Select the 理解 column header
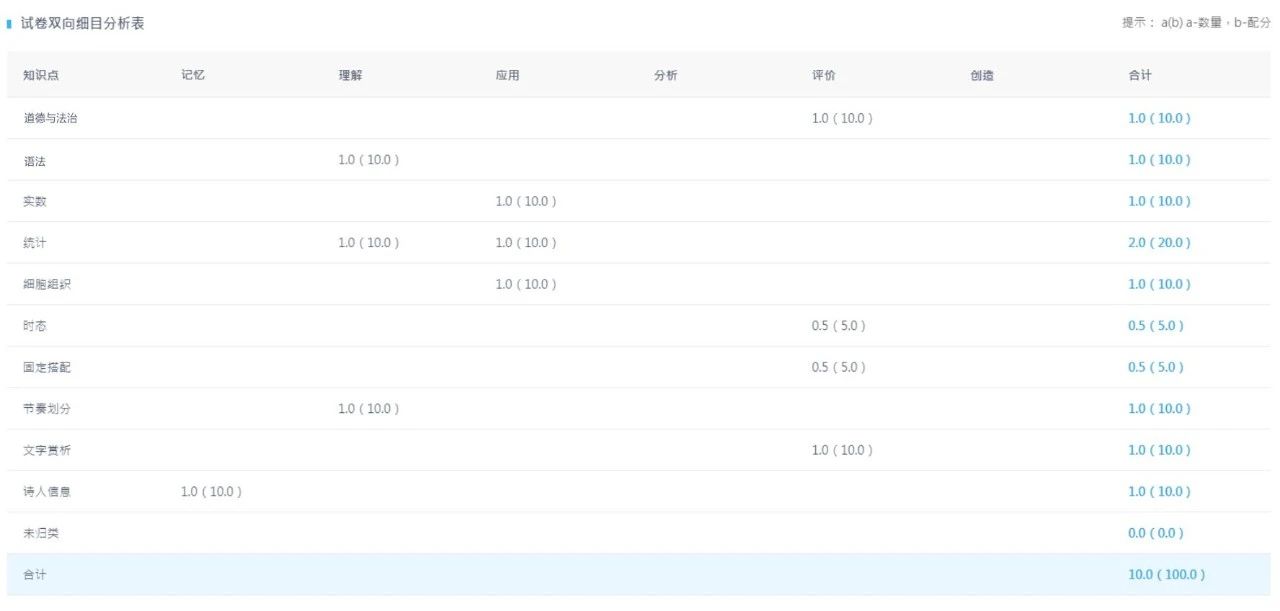Image resolution: width=1280 pixels, height=611 pixels. pos(350,75)
